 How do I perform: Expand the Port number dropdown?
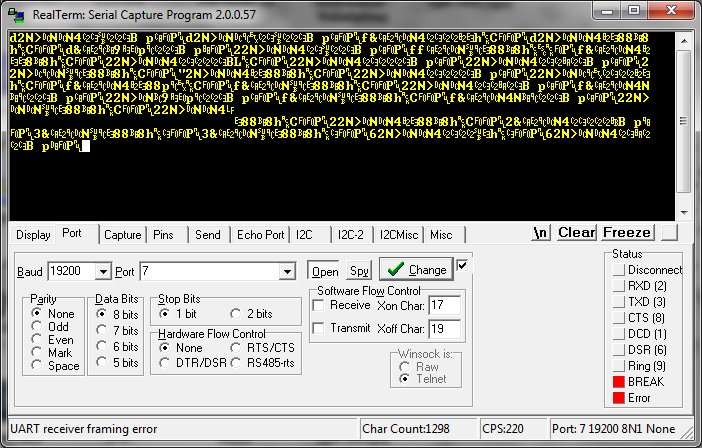pos(287,272)
